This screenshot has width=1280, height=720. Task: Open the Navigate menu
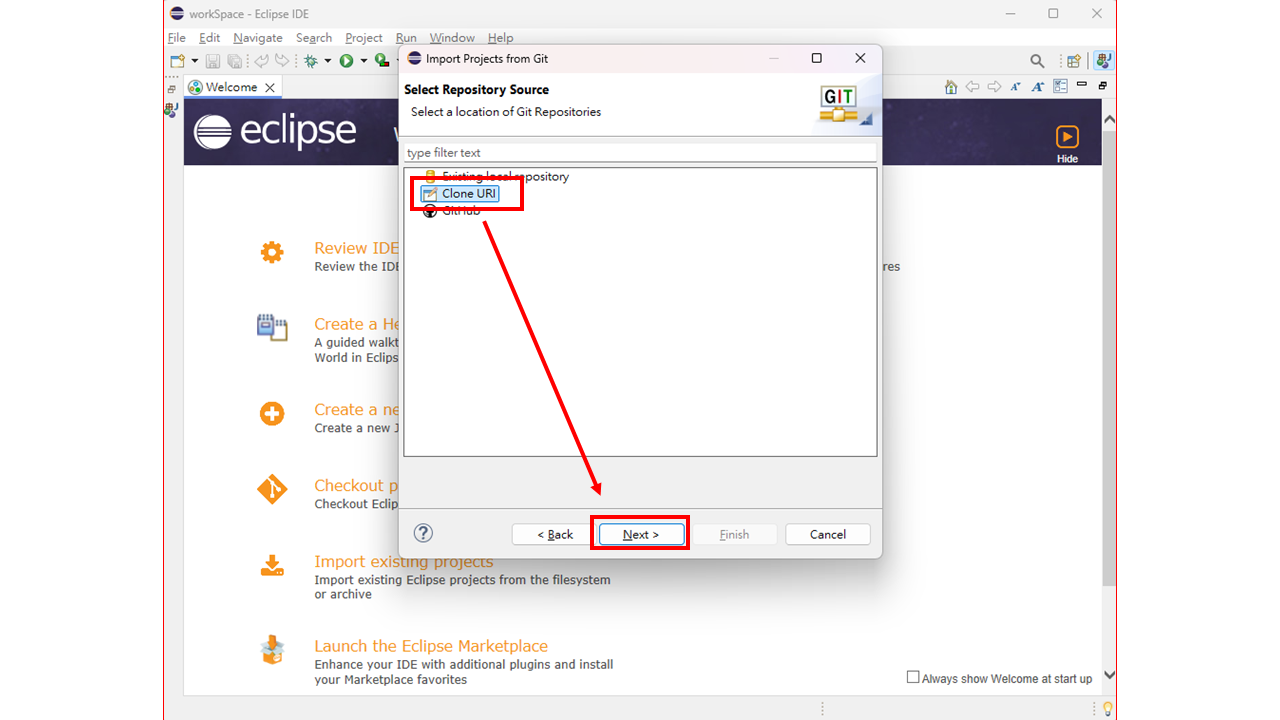258,38
